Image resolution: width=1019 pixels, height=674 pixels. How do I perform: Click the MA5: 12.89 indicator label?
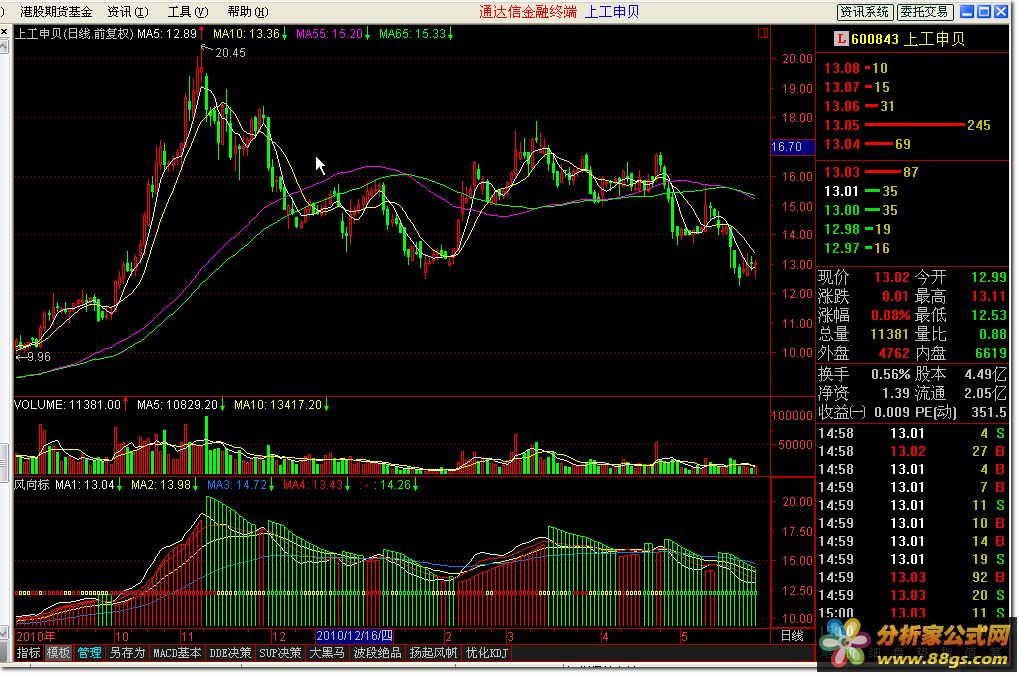[167, 34]
